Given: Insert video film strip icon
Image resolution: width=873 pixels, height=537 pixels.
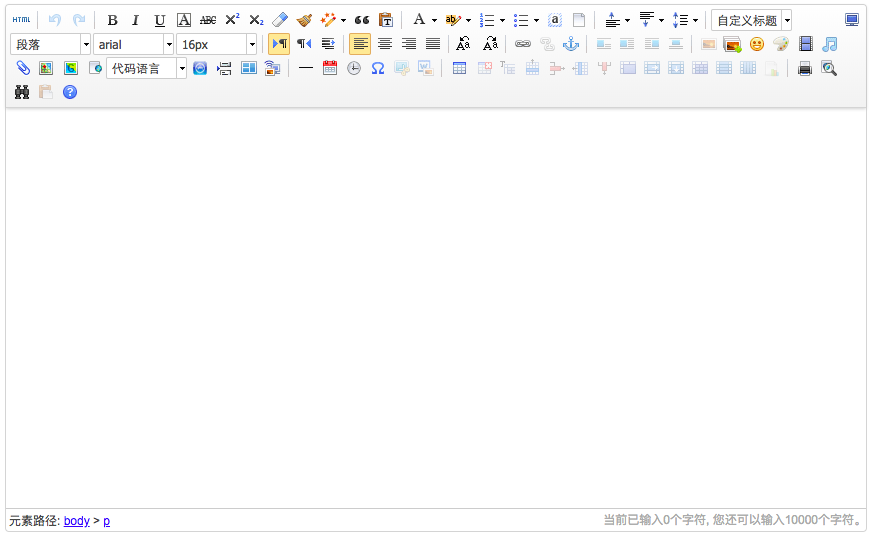Looking at the screenshot, I should 806,44.
